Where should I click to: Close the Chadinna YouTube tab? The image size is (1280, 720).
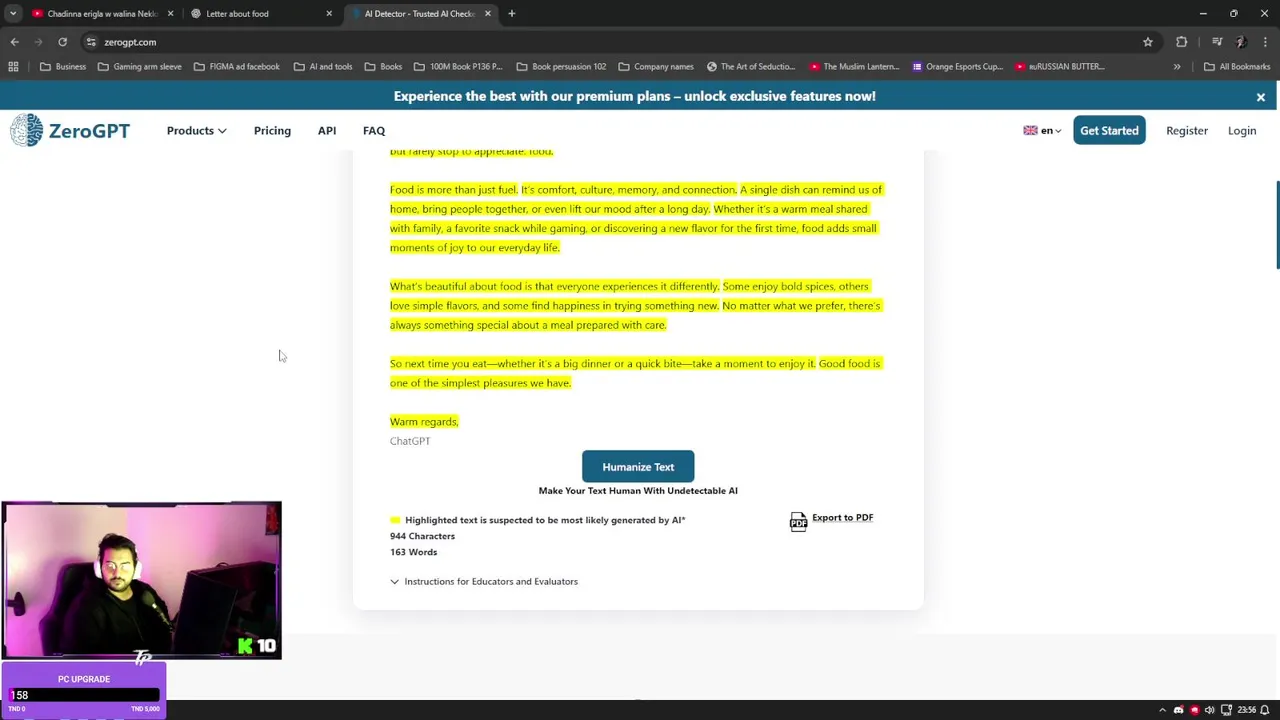pos(170,14)
